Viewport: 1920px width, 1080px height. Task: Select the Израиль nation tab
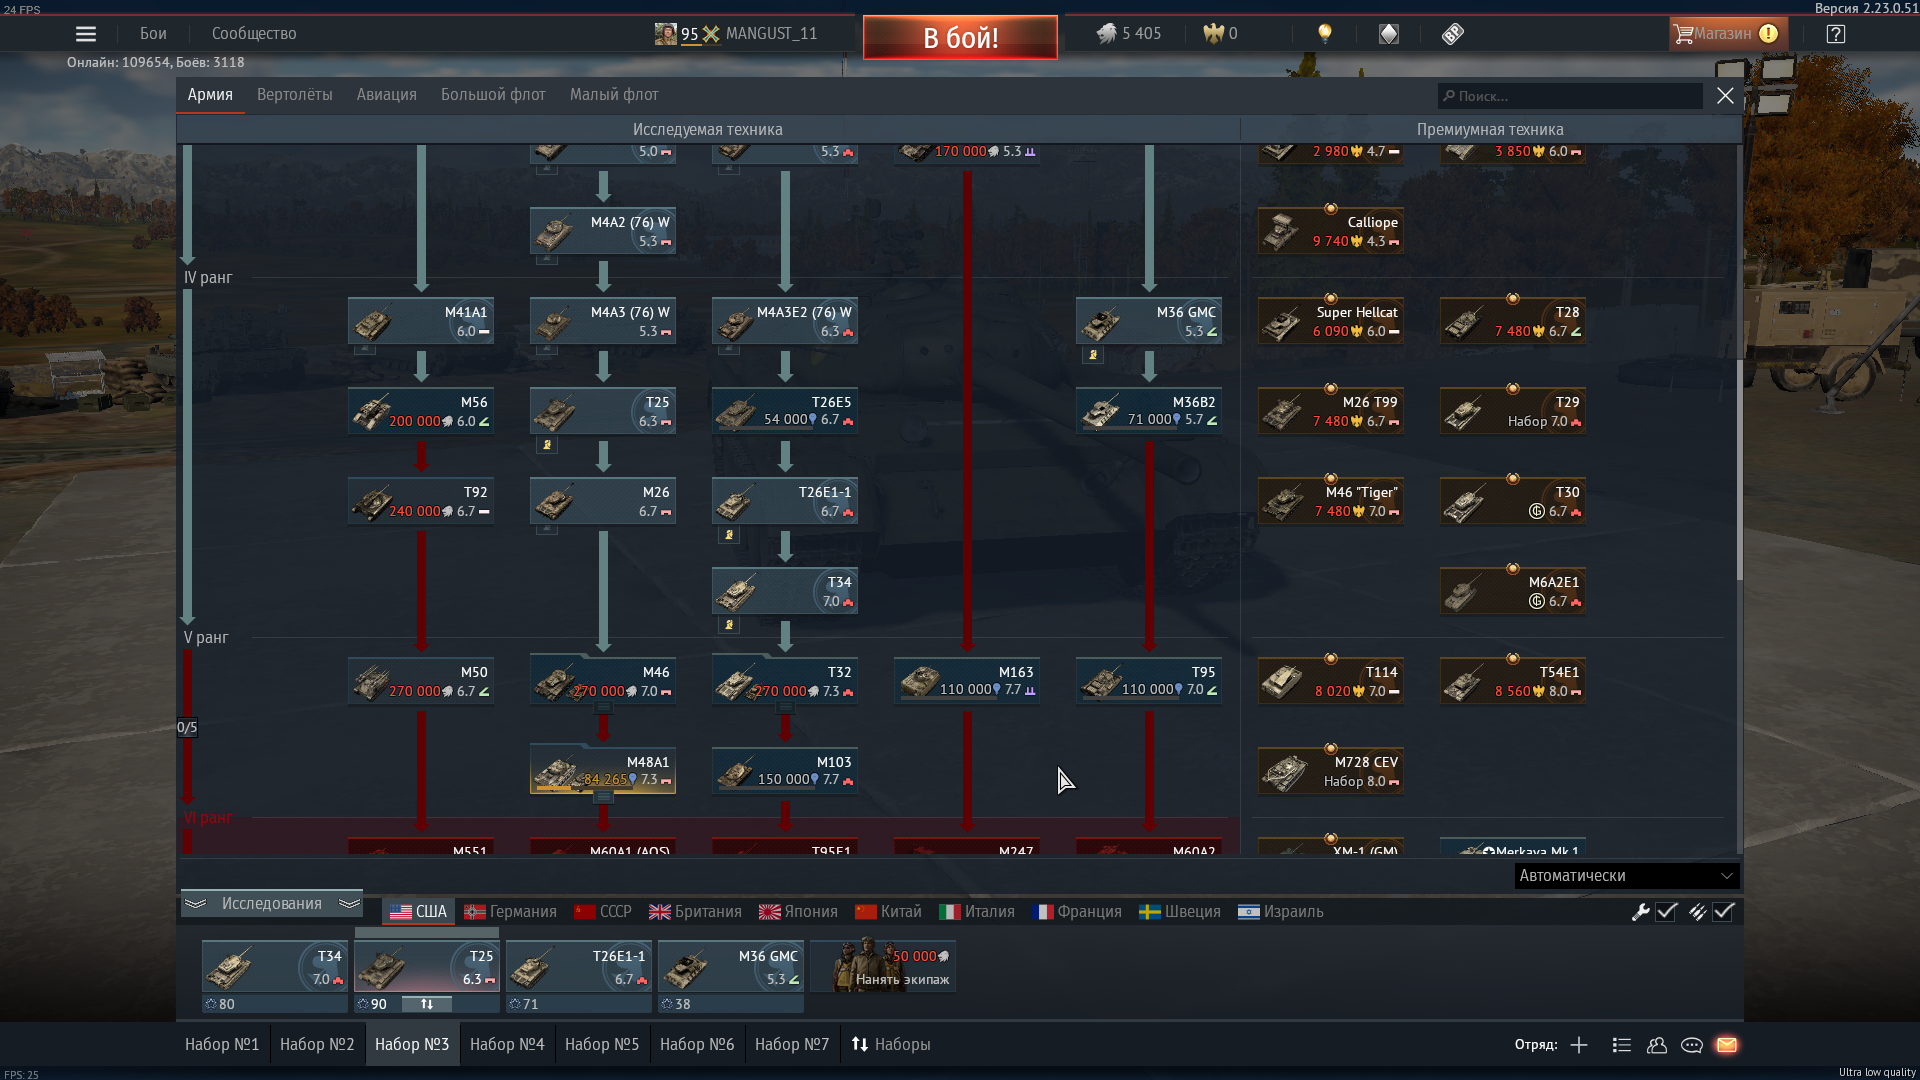pyautogui.click(x=1281, y=912)
